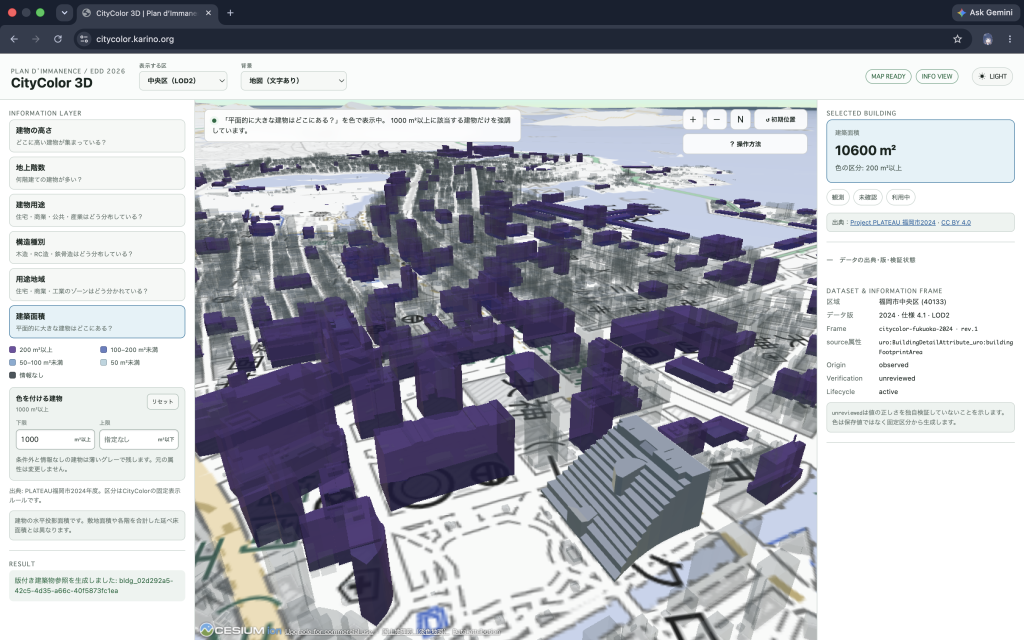Viewport: 1024px width, 640px height.
Task: Open a new tab with the plus icon
Action: 230,13
